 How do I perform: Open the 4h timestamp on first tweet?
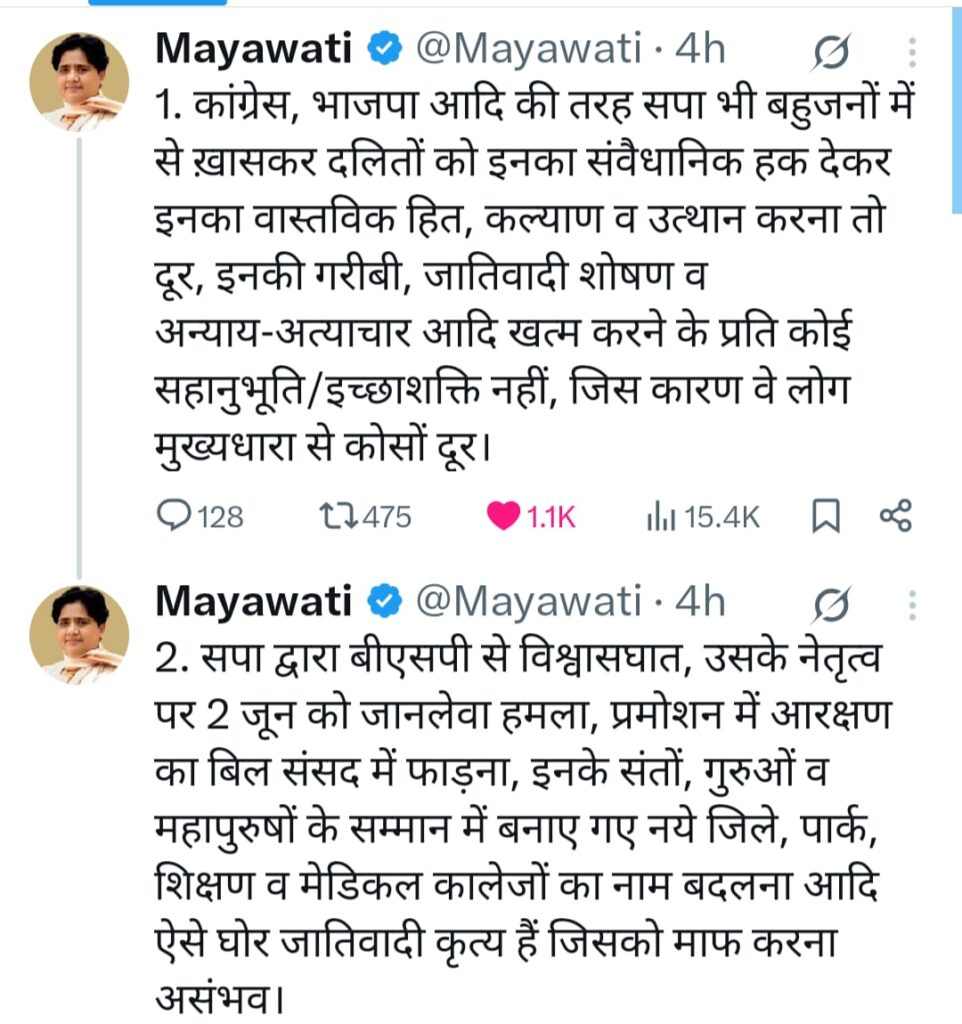click(699, 49)
